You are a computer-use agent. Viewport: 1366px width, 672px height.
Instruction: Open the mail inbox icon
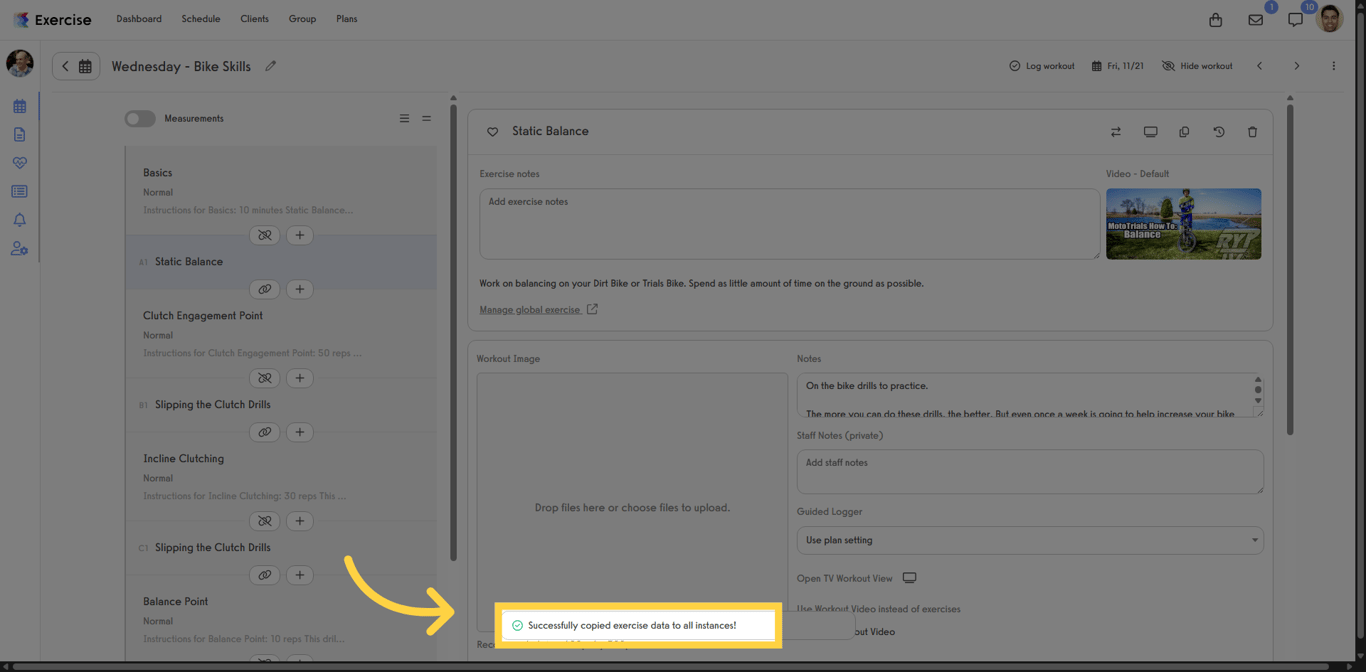[x=1256, y=20]
